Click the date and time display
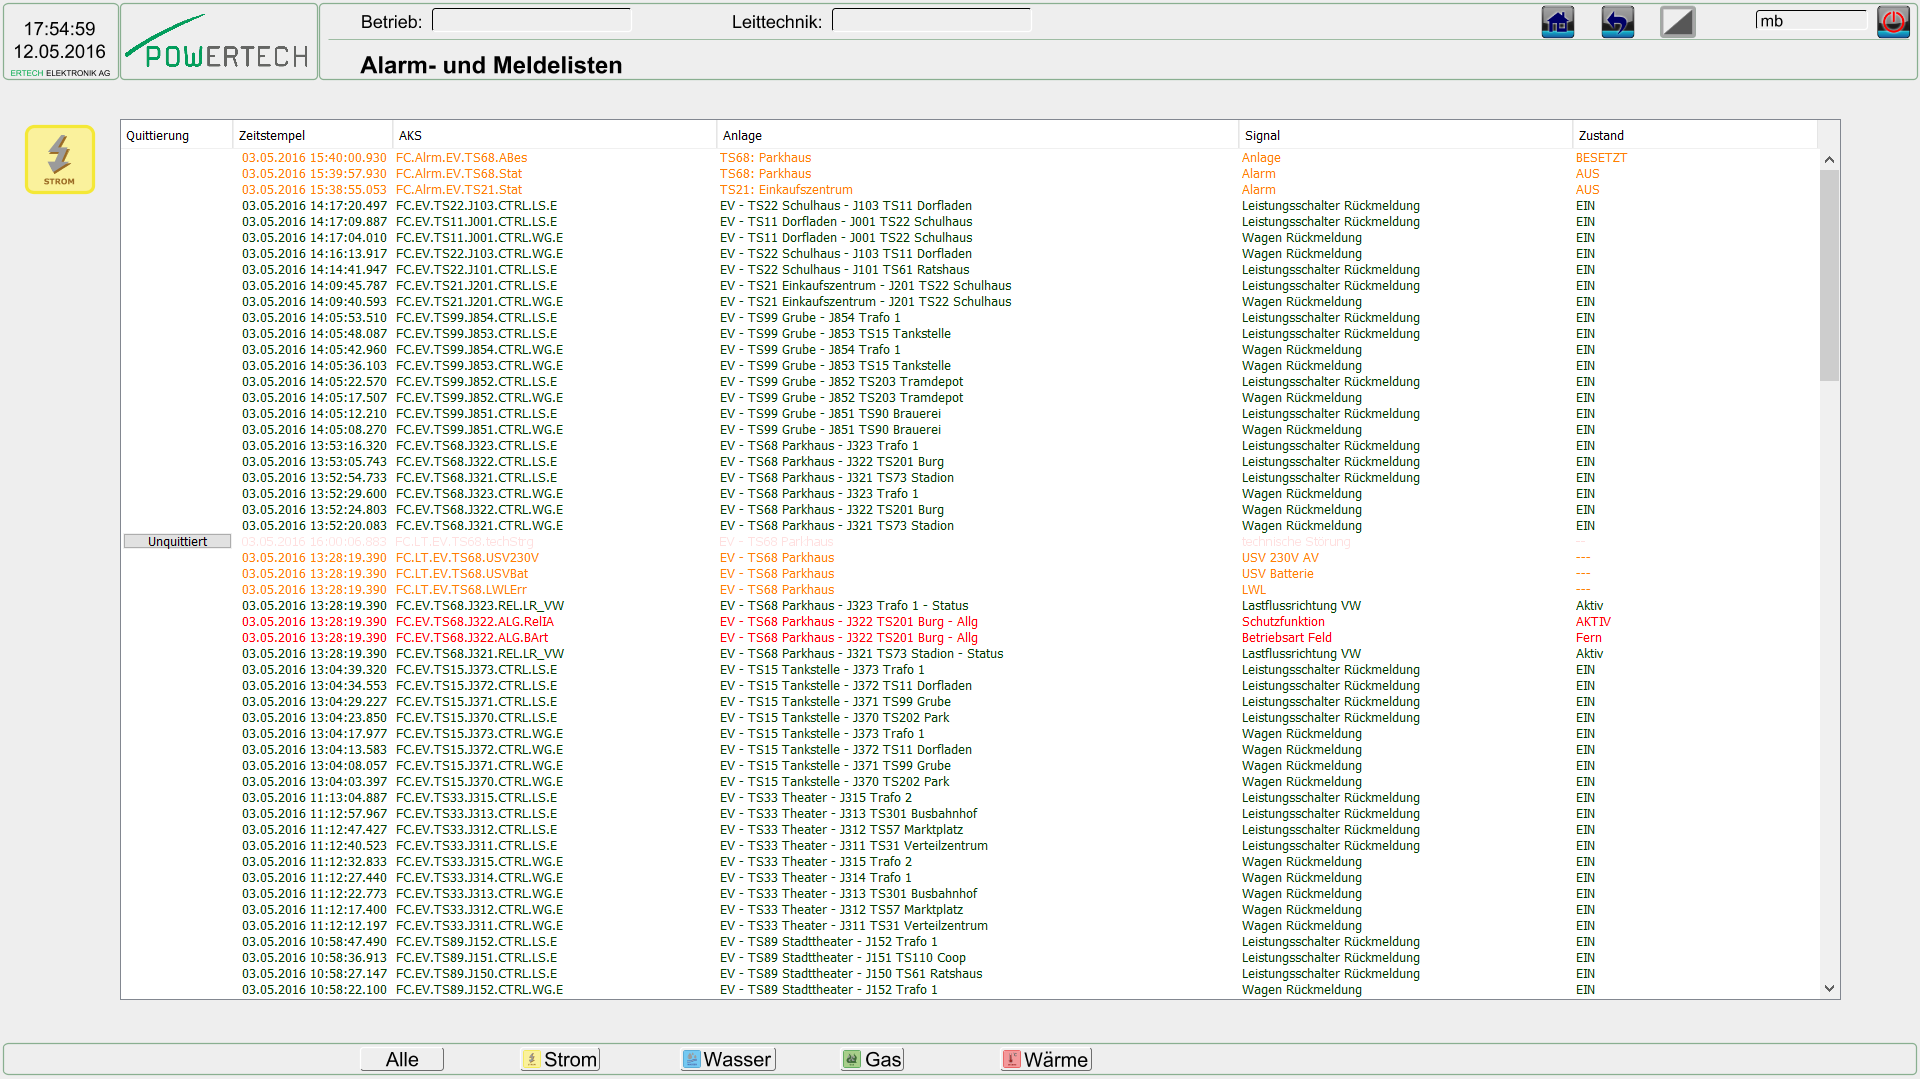 coord(60,40)
